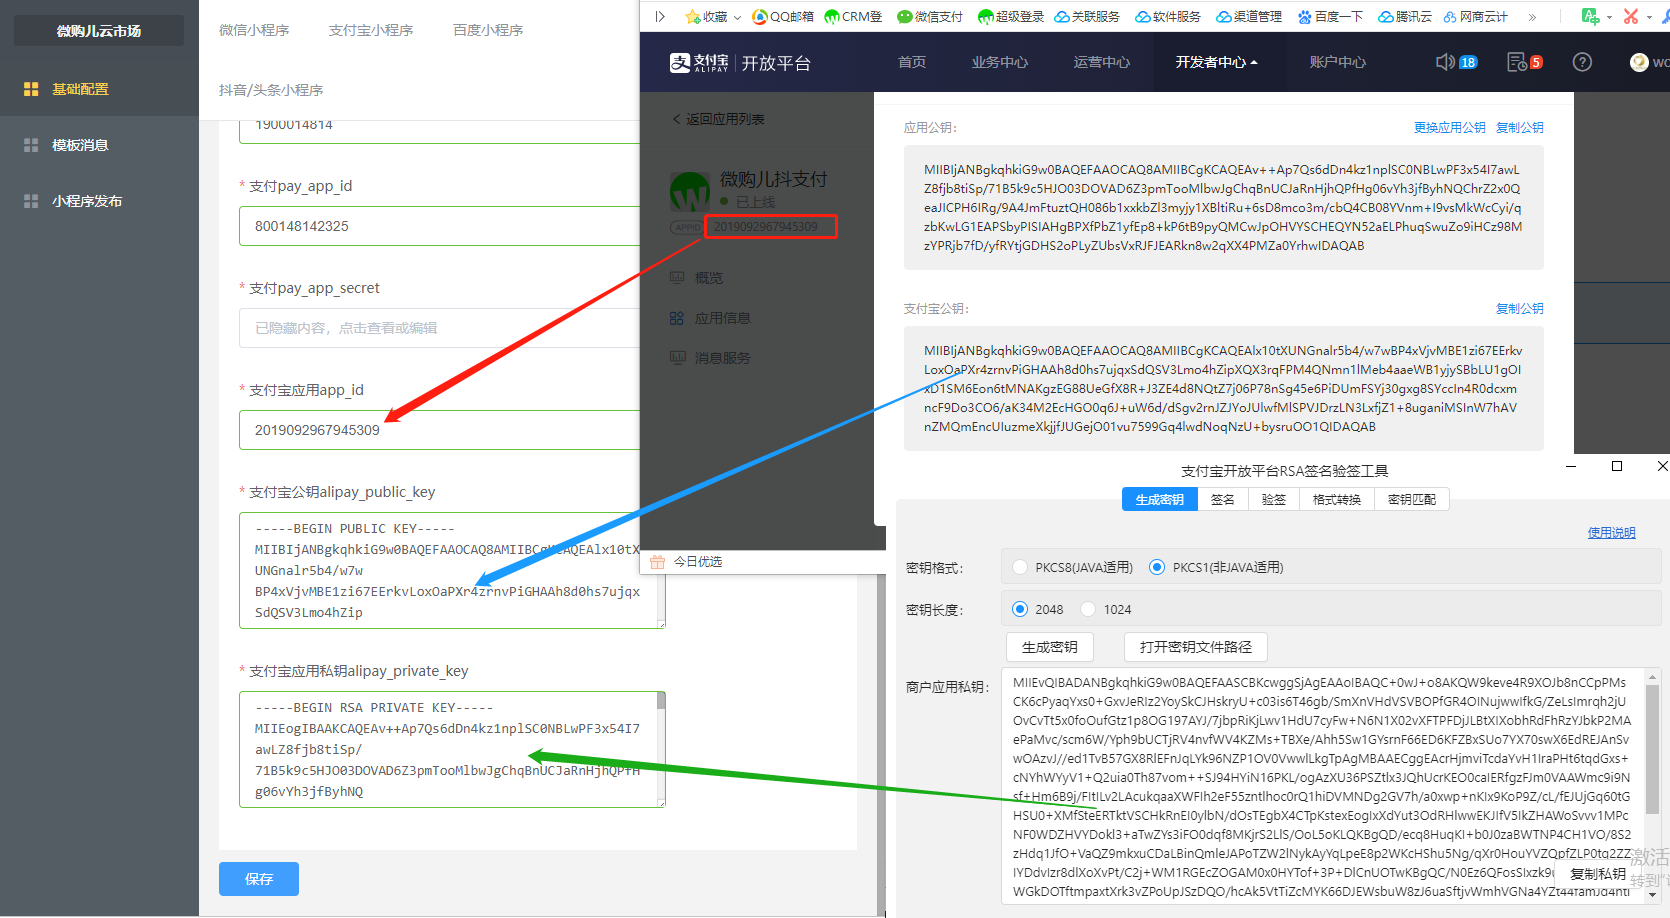This screenshot has width=1670, height=918.
Task: Click the red scissors screenshot extension icon
Action: point(1631,16)
